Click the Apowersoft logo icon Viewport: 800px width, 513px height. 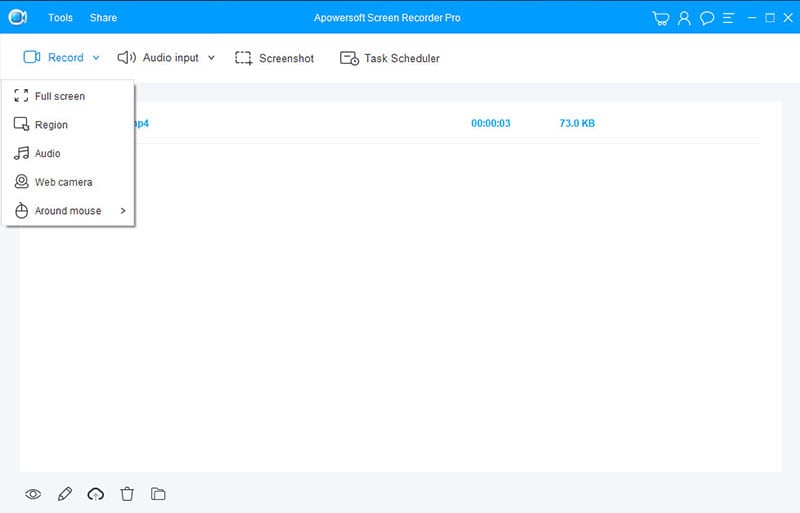click(x=18, y=17)
